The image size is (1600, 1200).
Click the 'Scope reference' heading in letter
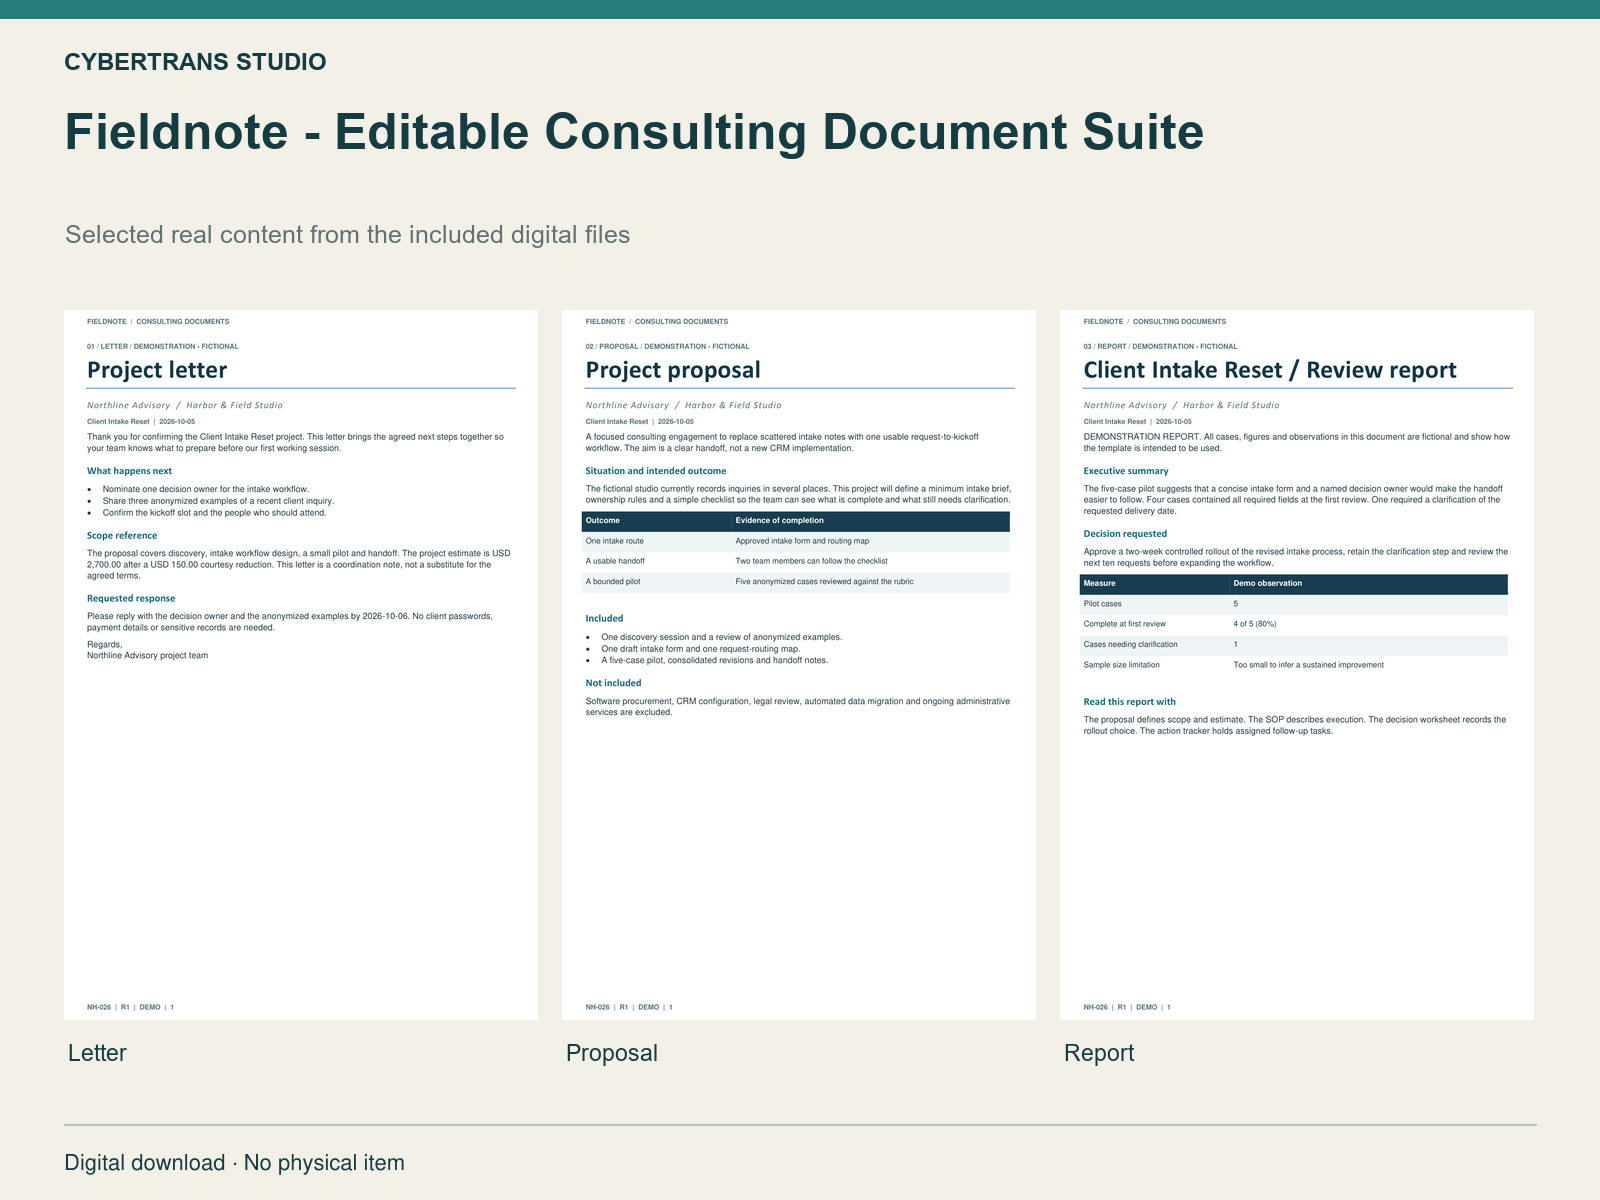[122, 536]
